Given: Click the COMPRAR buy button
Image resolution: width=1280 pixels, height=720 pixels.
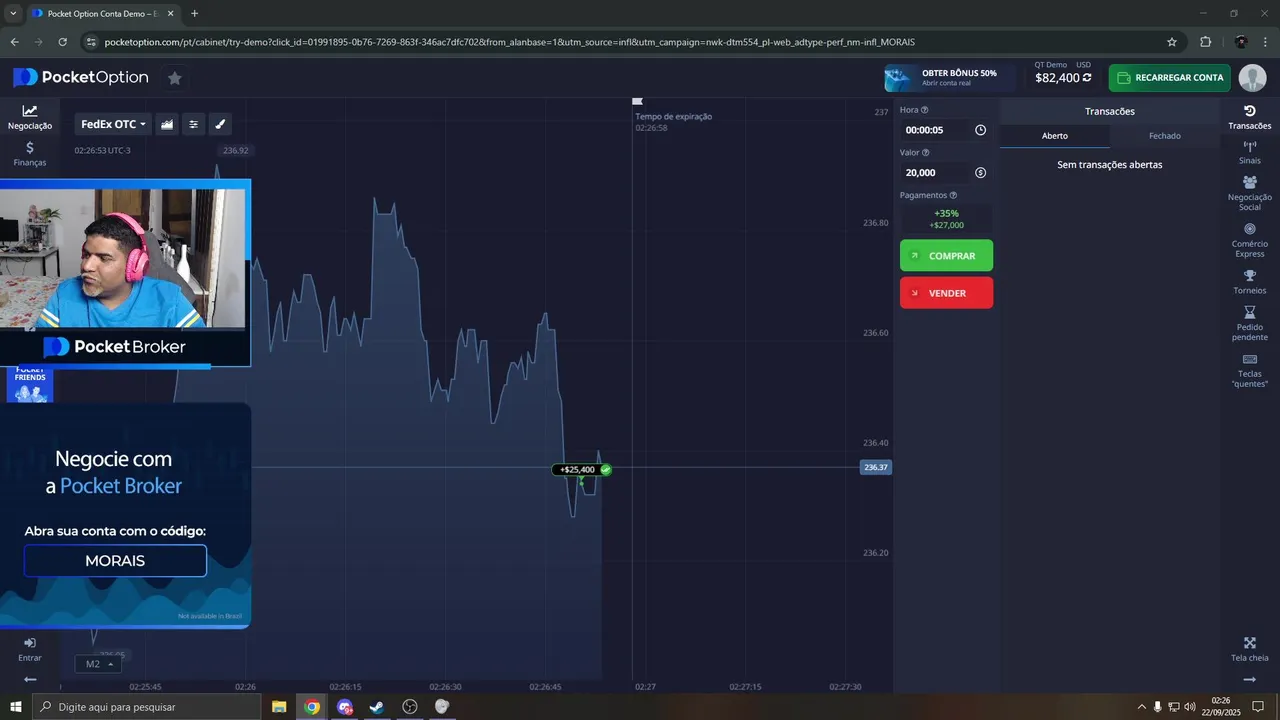Looking at the screenshot, I should tap(946, 256).
